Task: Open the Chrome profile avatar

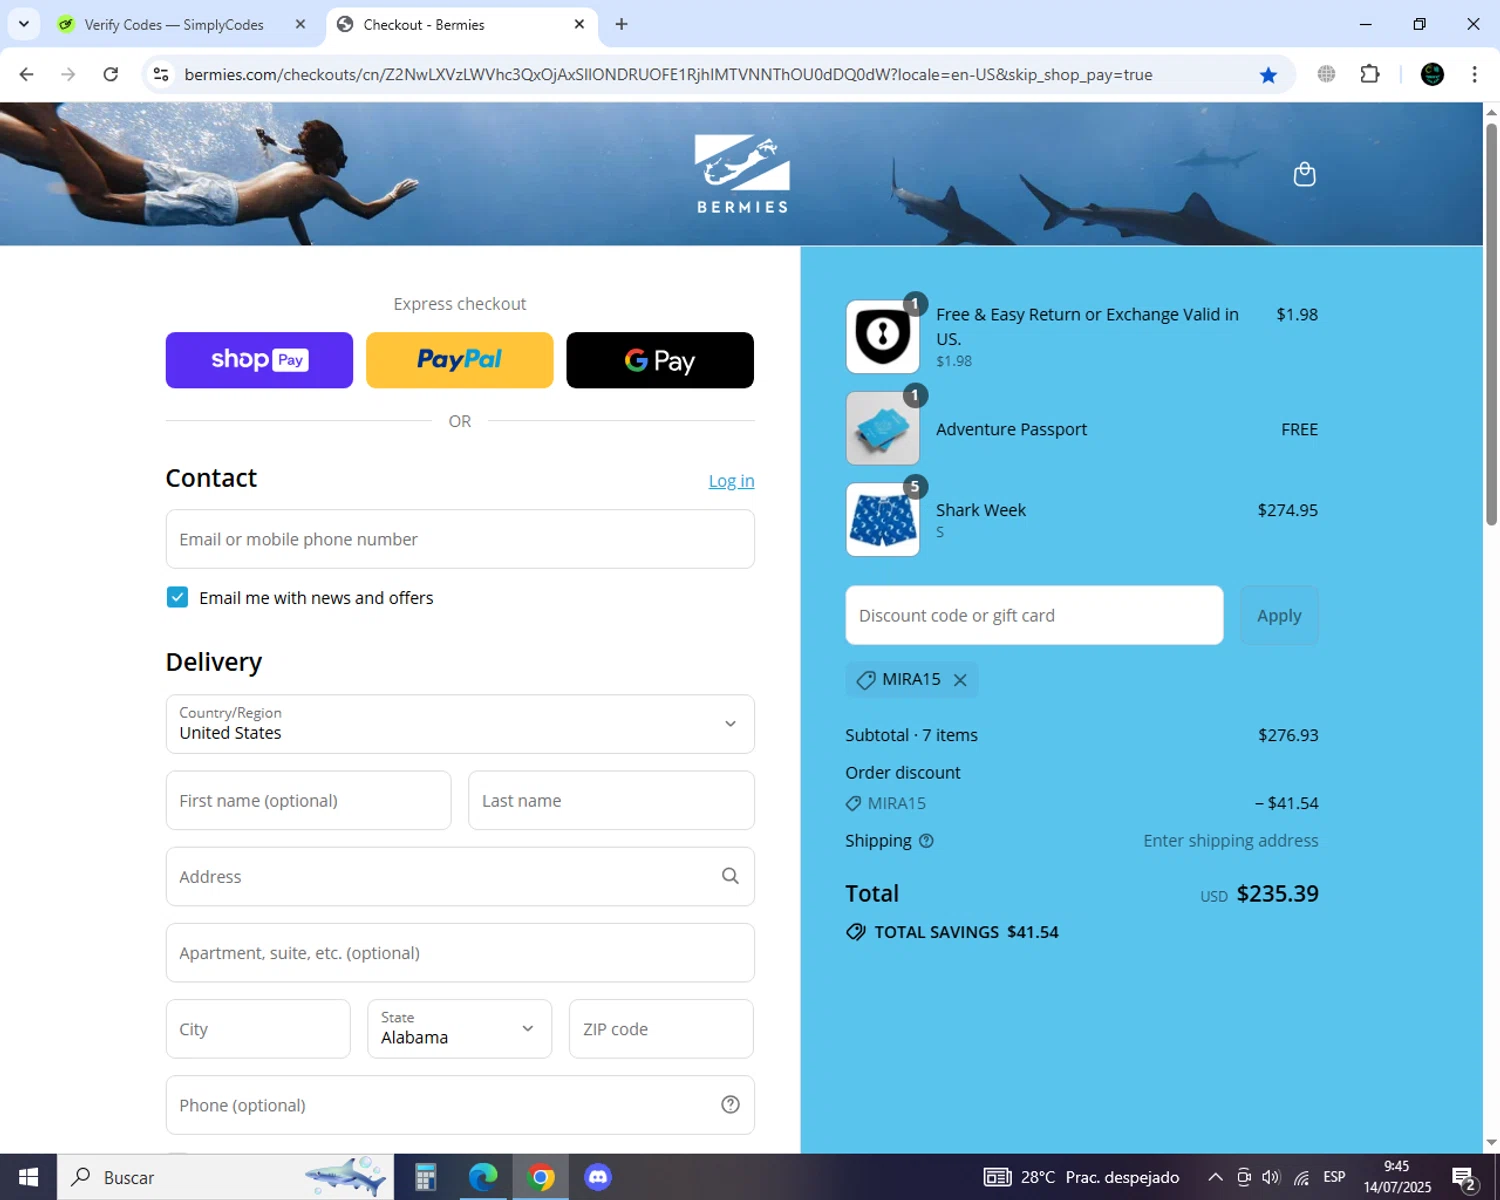Action: [1432, 74]
